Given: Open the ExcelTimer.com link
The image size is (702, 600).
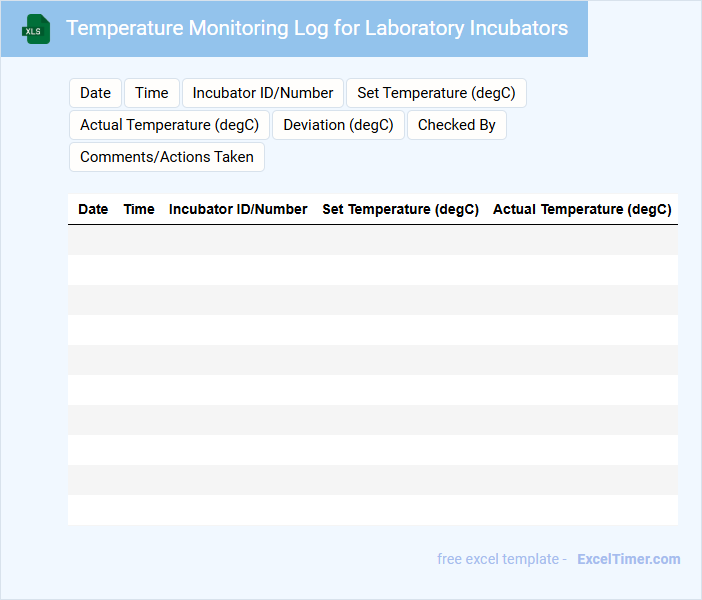Looking at the screenshot, I should pyautogui.click(x=628, y=559).
